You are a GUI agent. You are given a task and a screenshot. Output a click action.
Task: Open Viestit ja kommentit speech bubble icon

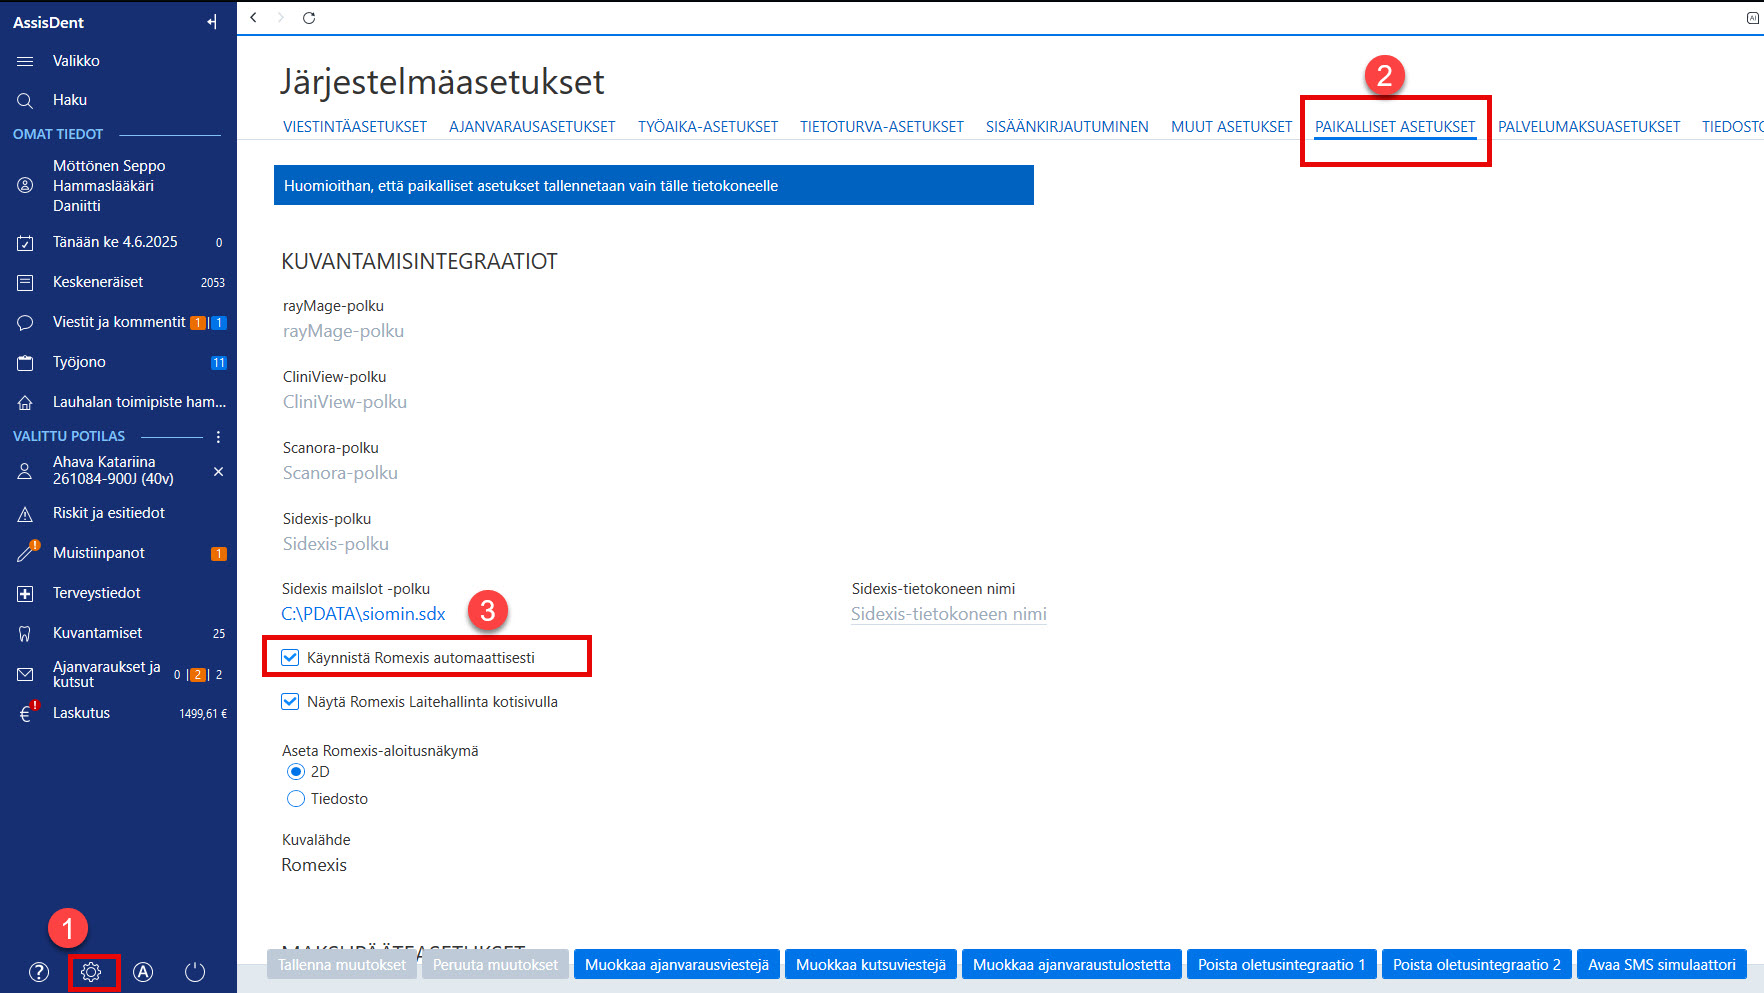[x=25, y=323]
